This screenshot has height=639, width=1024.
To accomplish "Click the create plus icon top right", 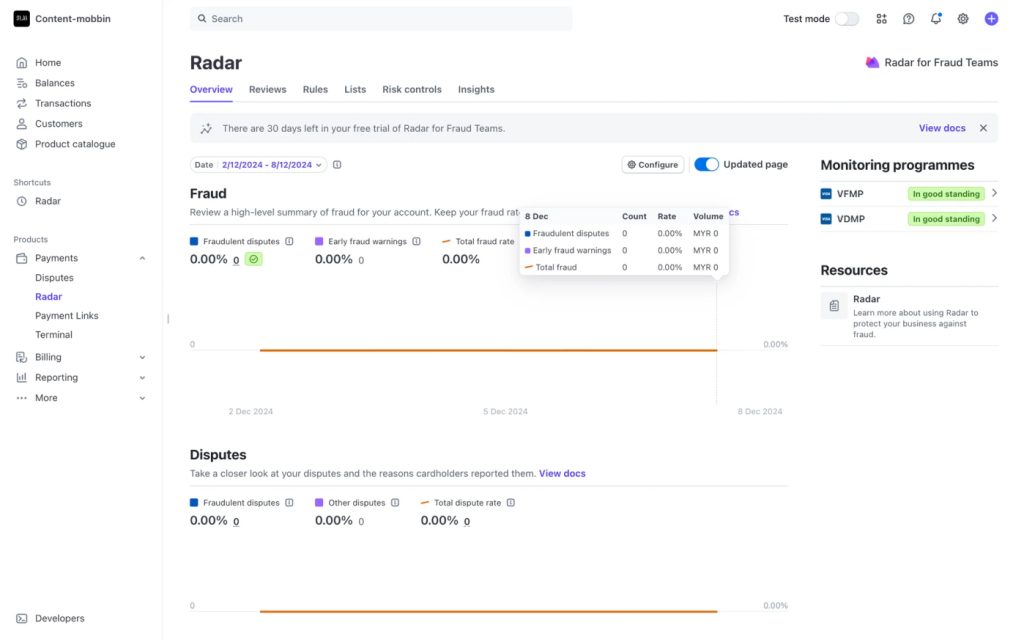I will click(x=990, y=18).
